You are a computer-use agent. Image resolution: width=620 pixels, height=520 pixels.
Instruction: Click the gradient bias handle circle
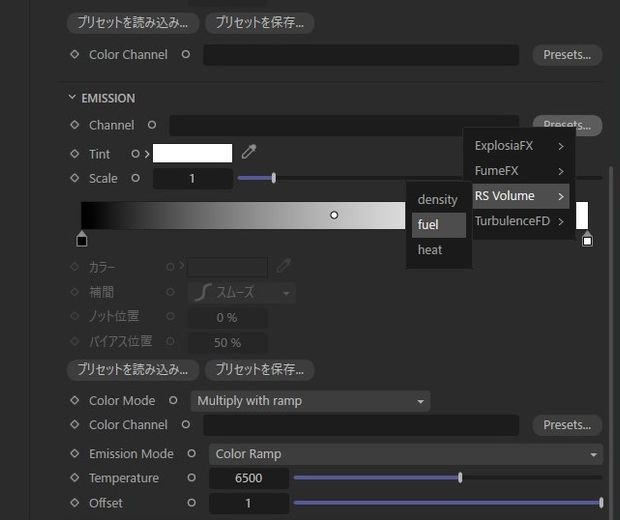[x=334, y=215]
